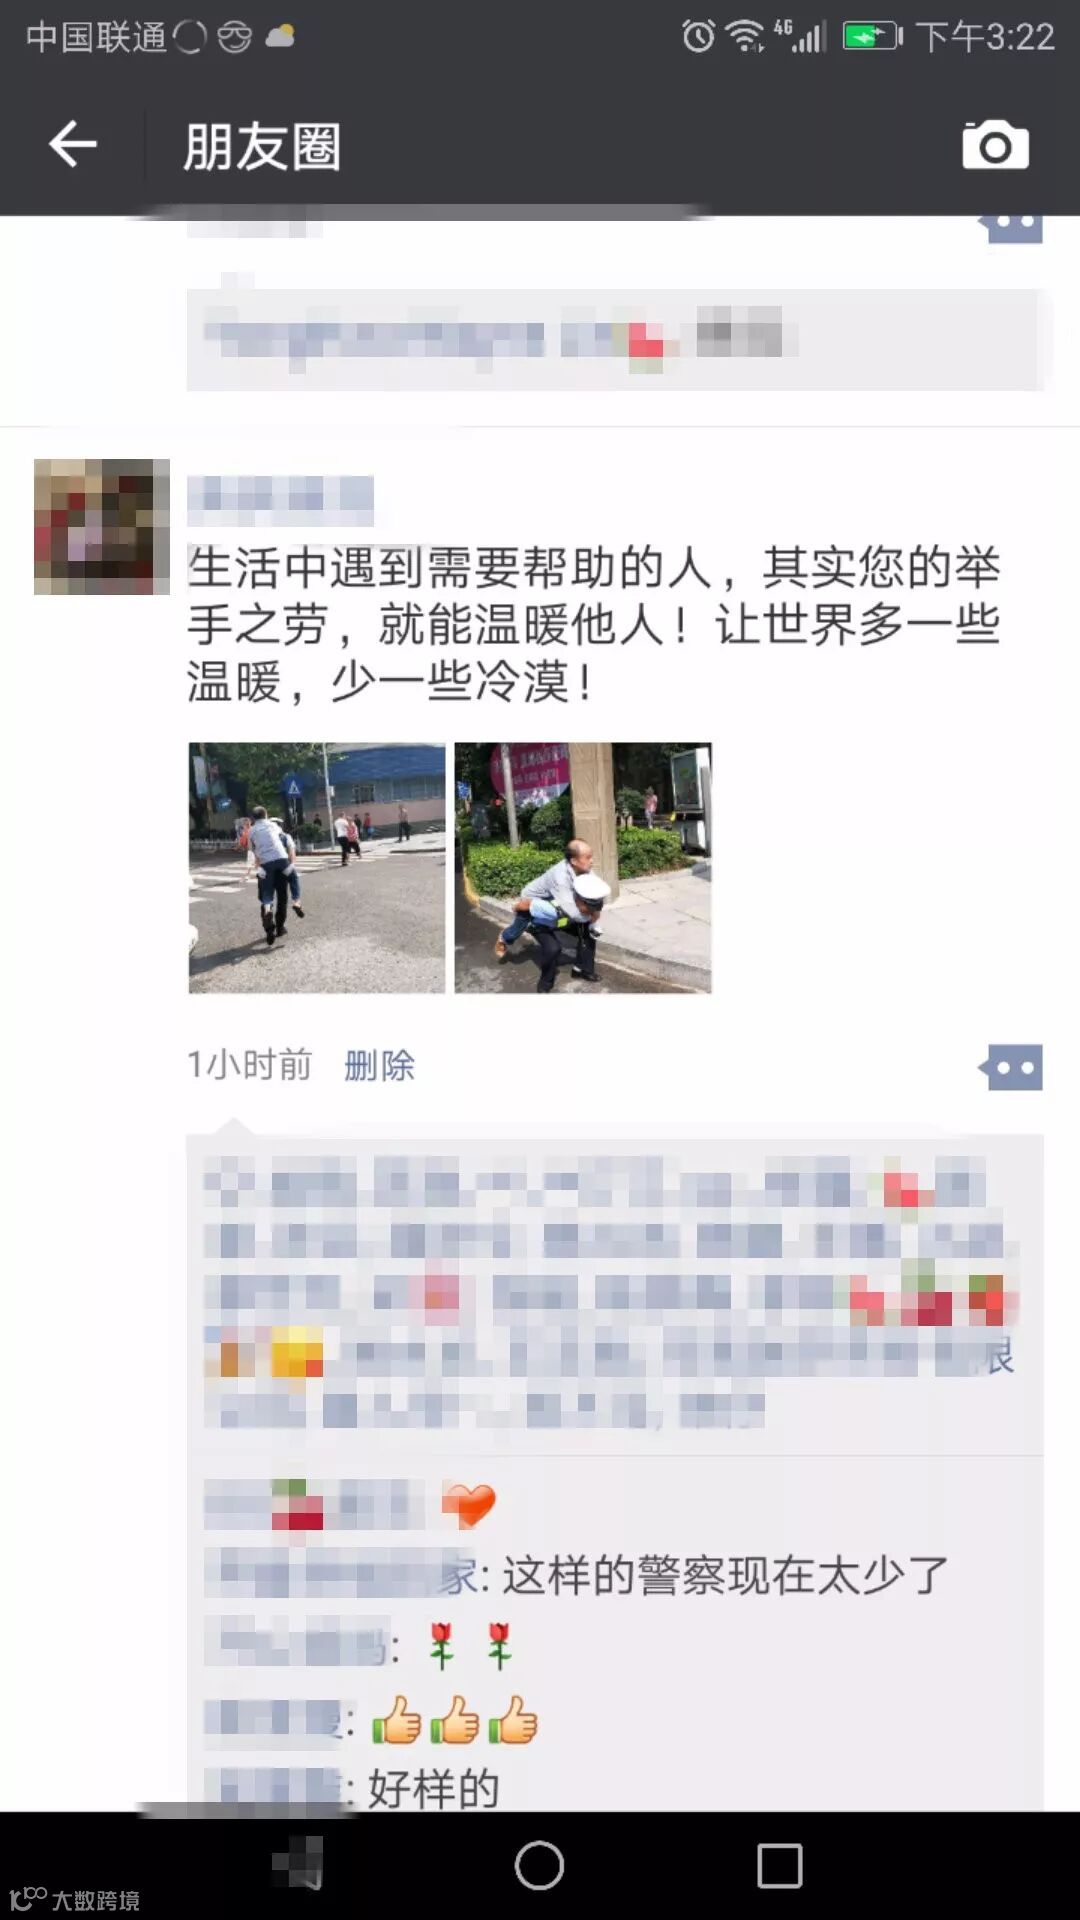Open the officer carrying man photo
This screenshot has height=1920, width=1080.
tap(583, 868)
